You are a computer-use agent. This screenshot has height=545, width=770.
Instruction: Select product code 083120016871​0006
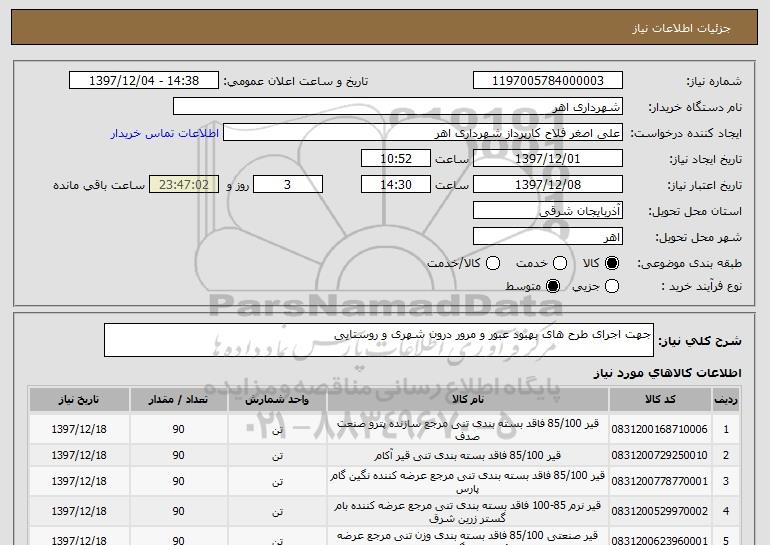(660, 429)
